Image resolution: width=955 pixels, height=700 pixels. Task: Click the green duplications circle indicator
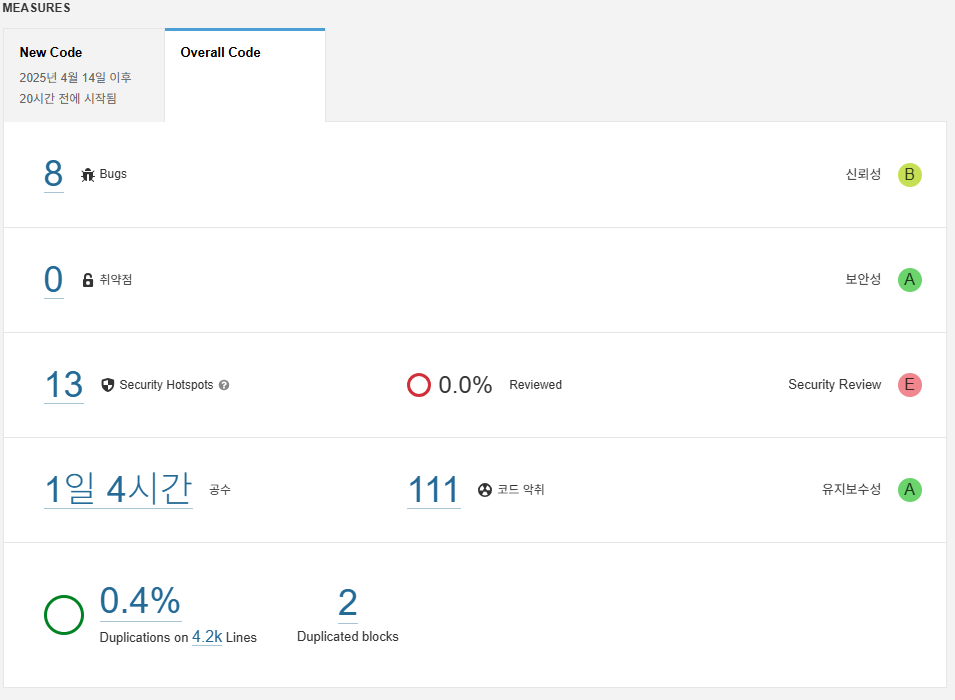tap(64, 615)
